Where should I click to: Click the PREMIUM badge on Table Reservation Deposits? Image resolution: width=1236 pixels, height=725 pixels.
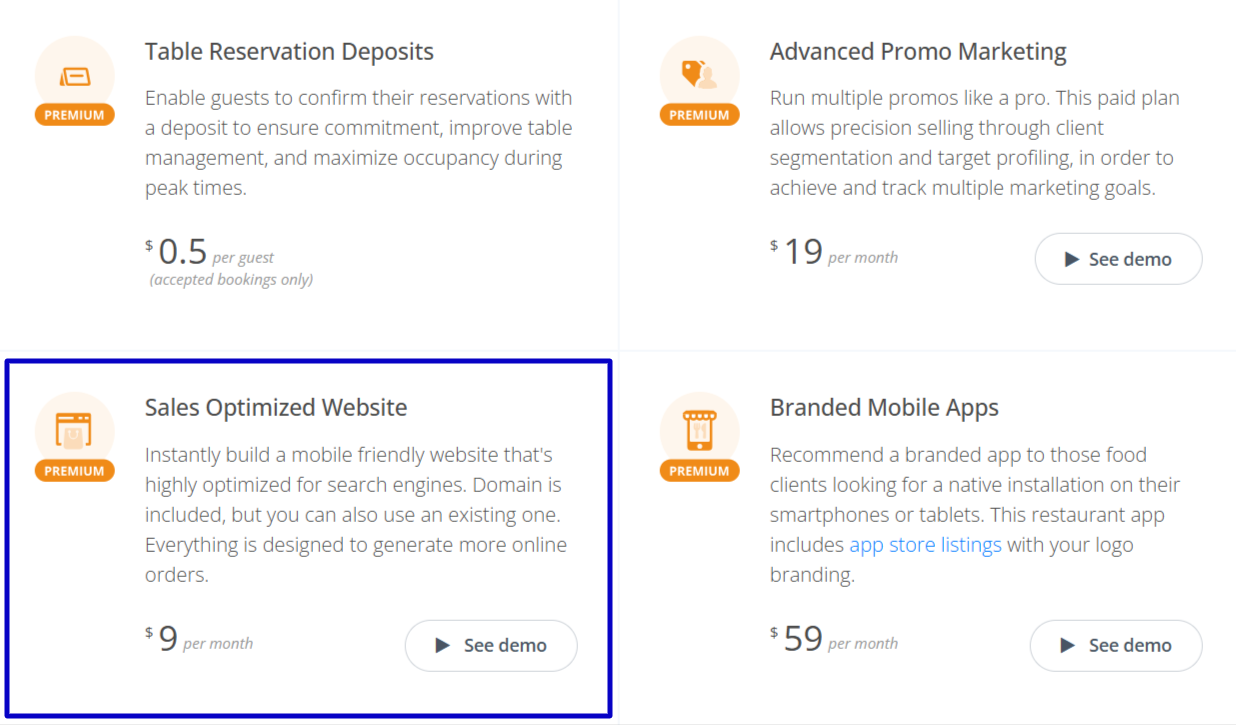click(x=74, y=114)
